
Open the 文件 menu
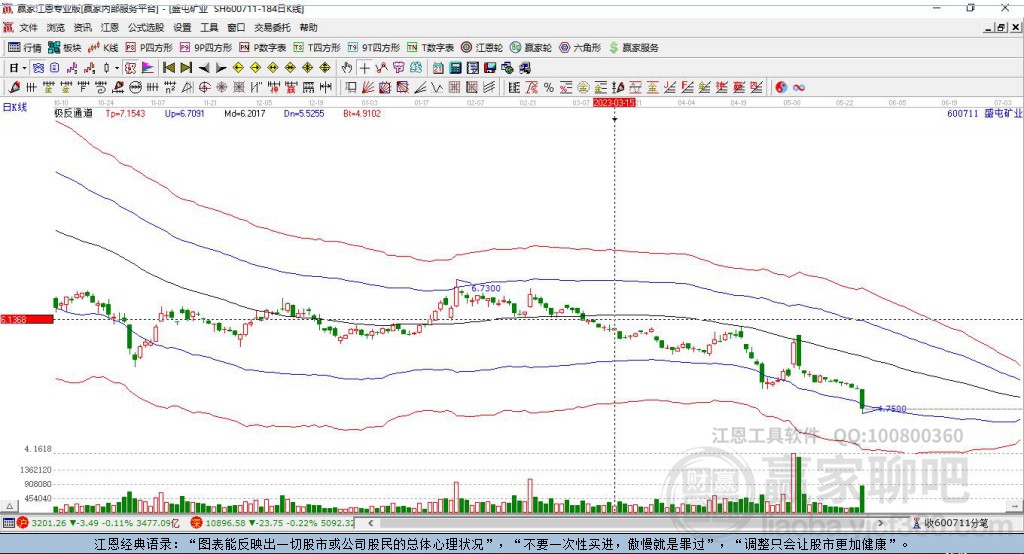[x=29, y=27]
